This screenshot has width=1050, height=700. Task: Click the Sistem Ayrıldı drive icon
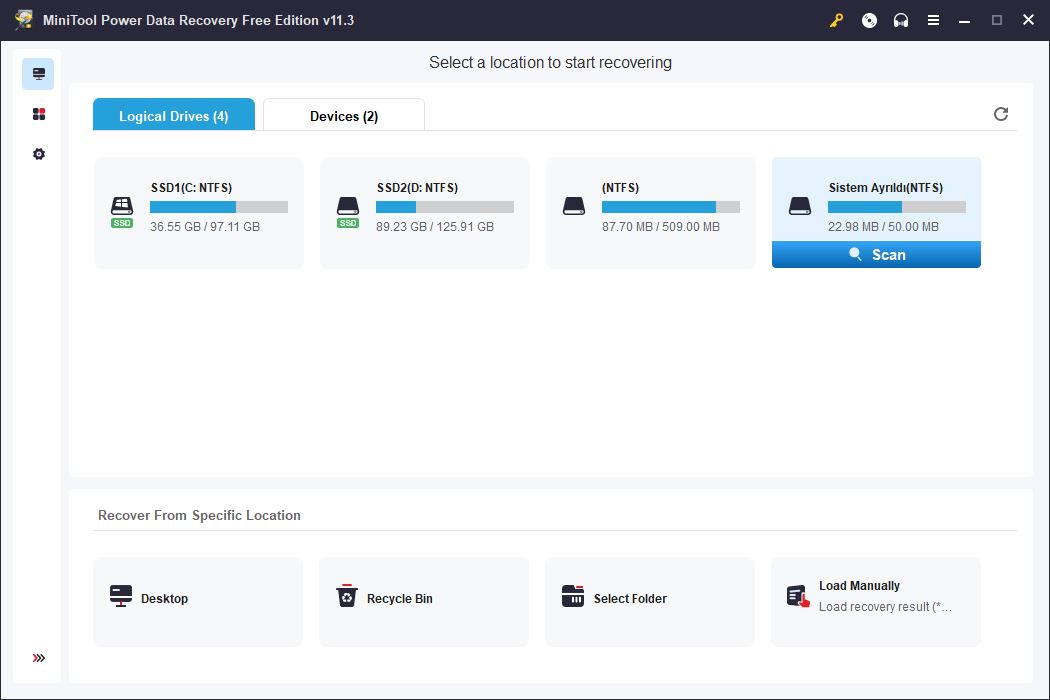click(x=800, y=206)
